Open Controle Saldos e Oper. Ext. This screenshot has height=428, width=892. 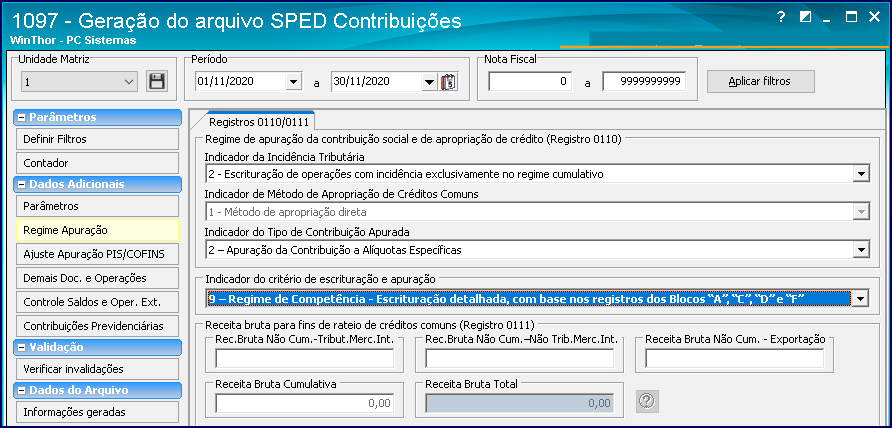(x=97, y=302)
